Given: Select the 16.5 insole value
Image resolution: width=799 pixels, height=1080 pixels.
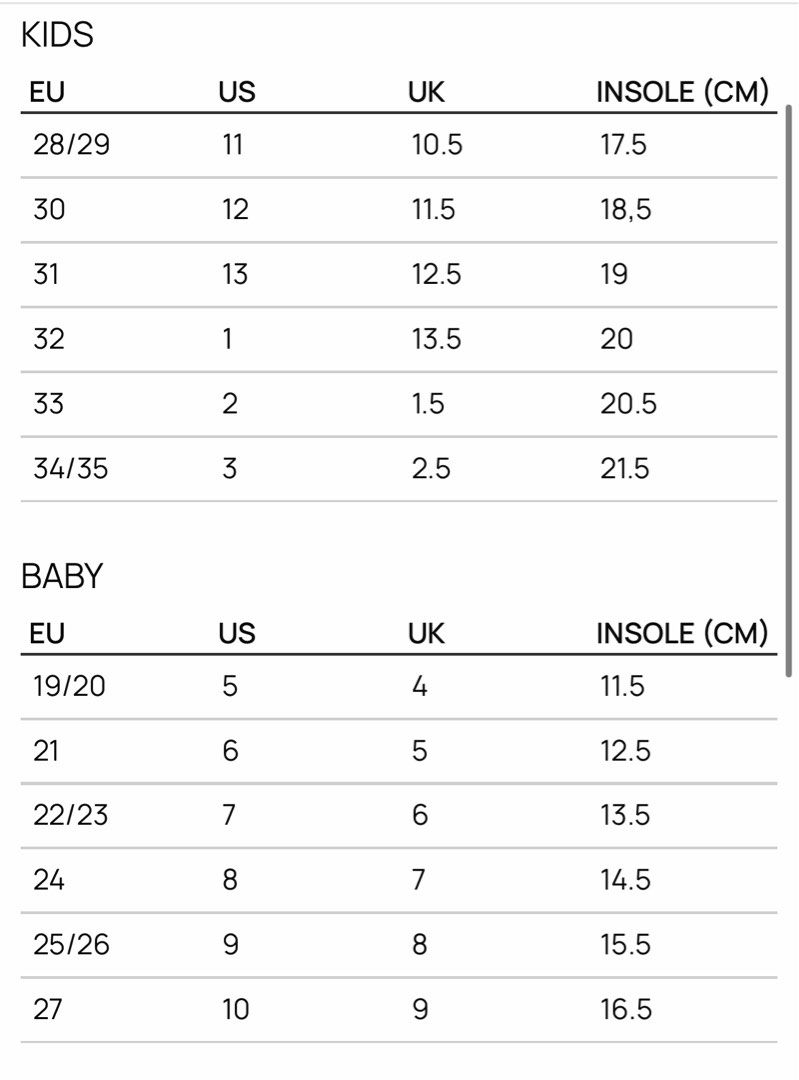Looking at the screenshot, I should pyautogui.click(x=625, y=1009).
